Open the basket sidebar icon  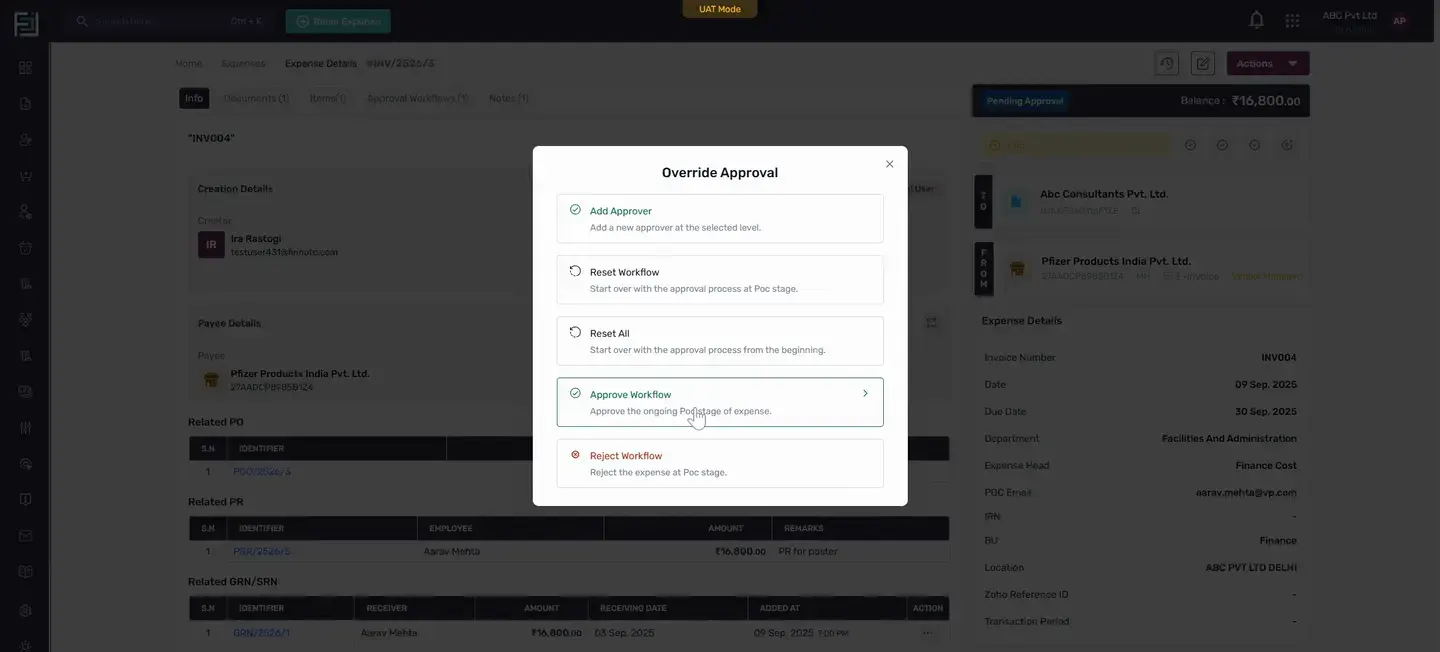click(x=25, y=247)
